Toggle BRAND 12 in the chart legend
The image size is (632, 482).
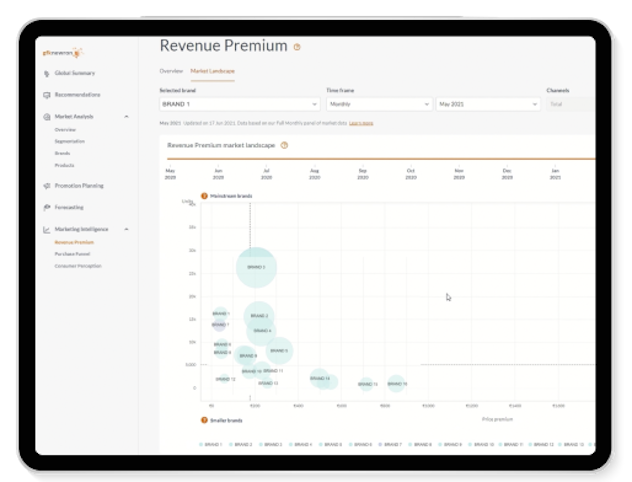click(x=540, y=444)
